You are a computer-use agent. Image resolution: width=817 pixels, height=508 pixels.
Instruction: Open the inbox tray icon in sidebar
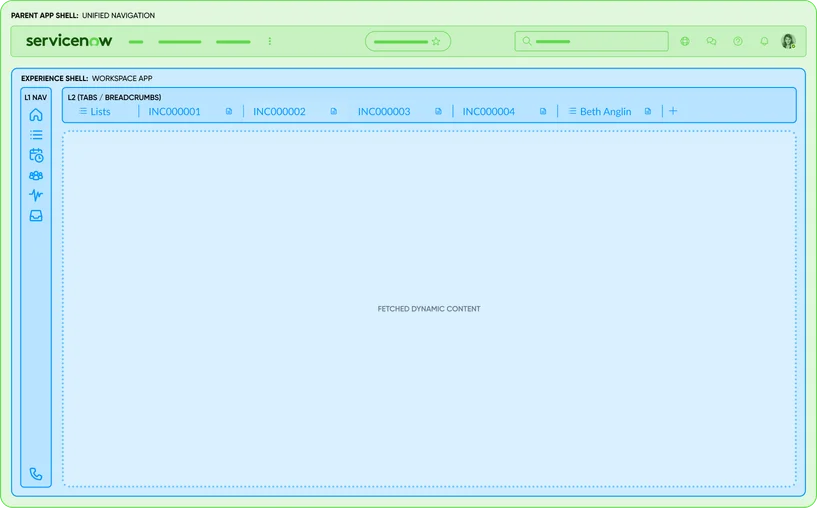tap(36, 215)
